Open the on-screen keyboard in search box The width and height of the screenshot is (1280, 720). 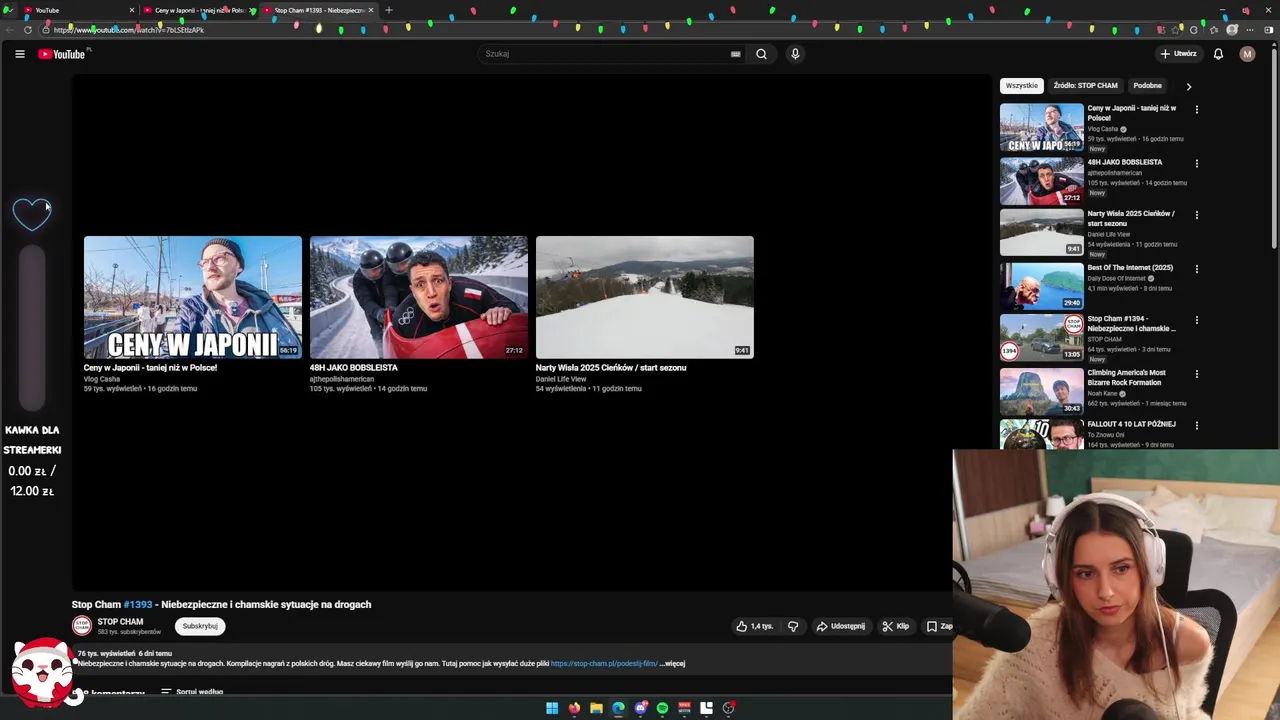point(736,54)
